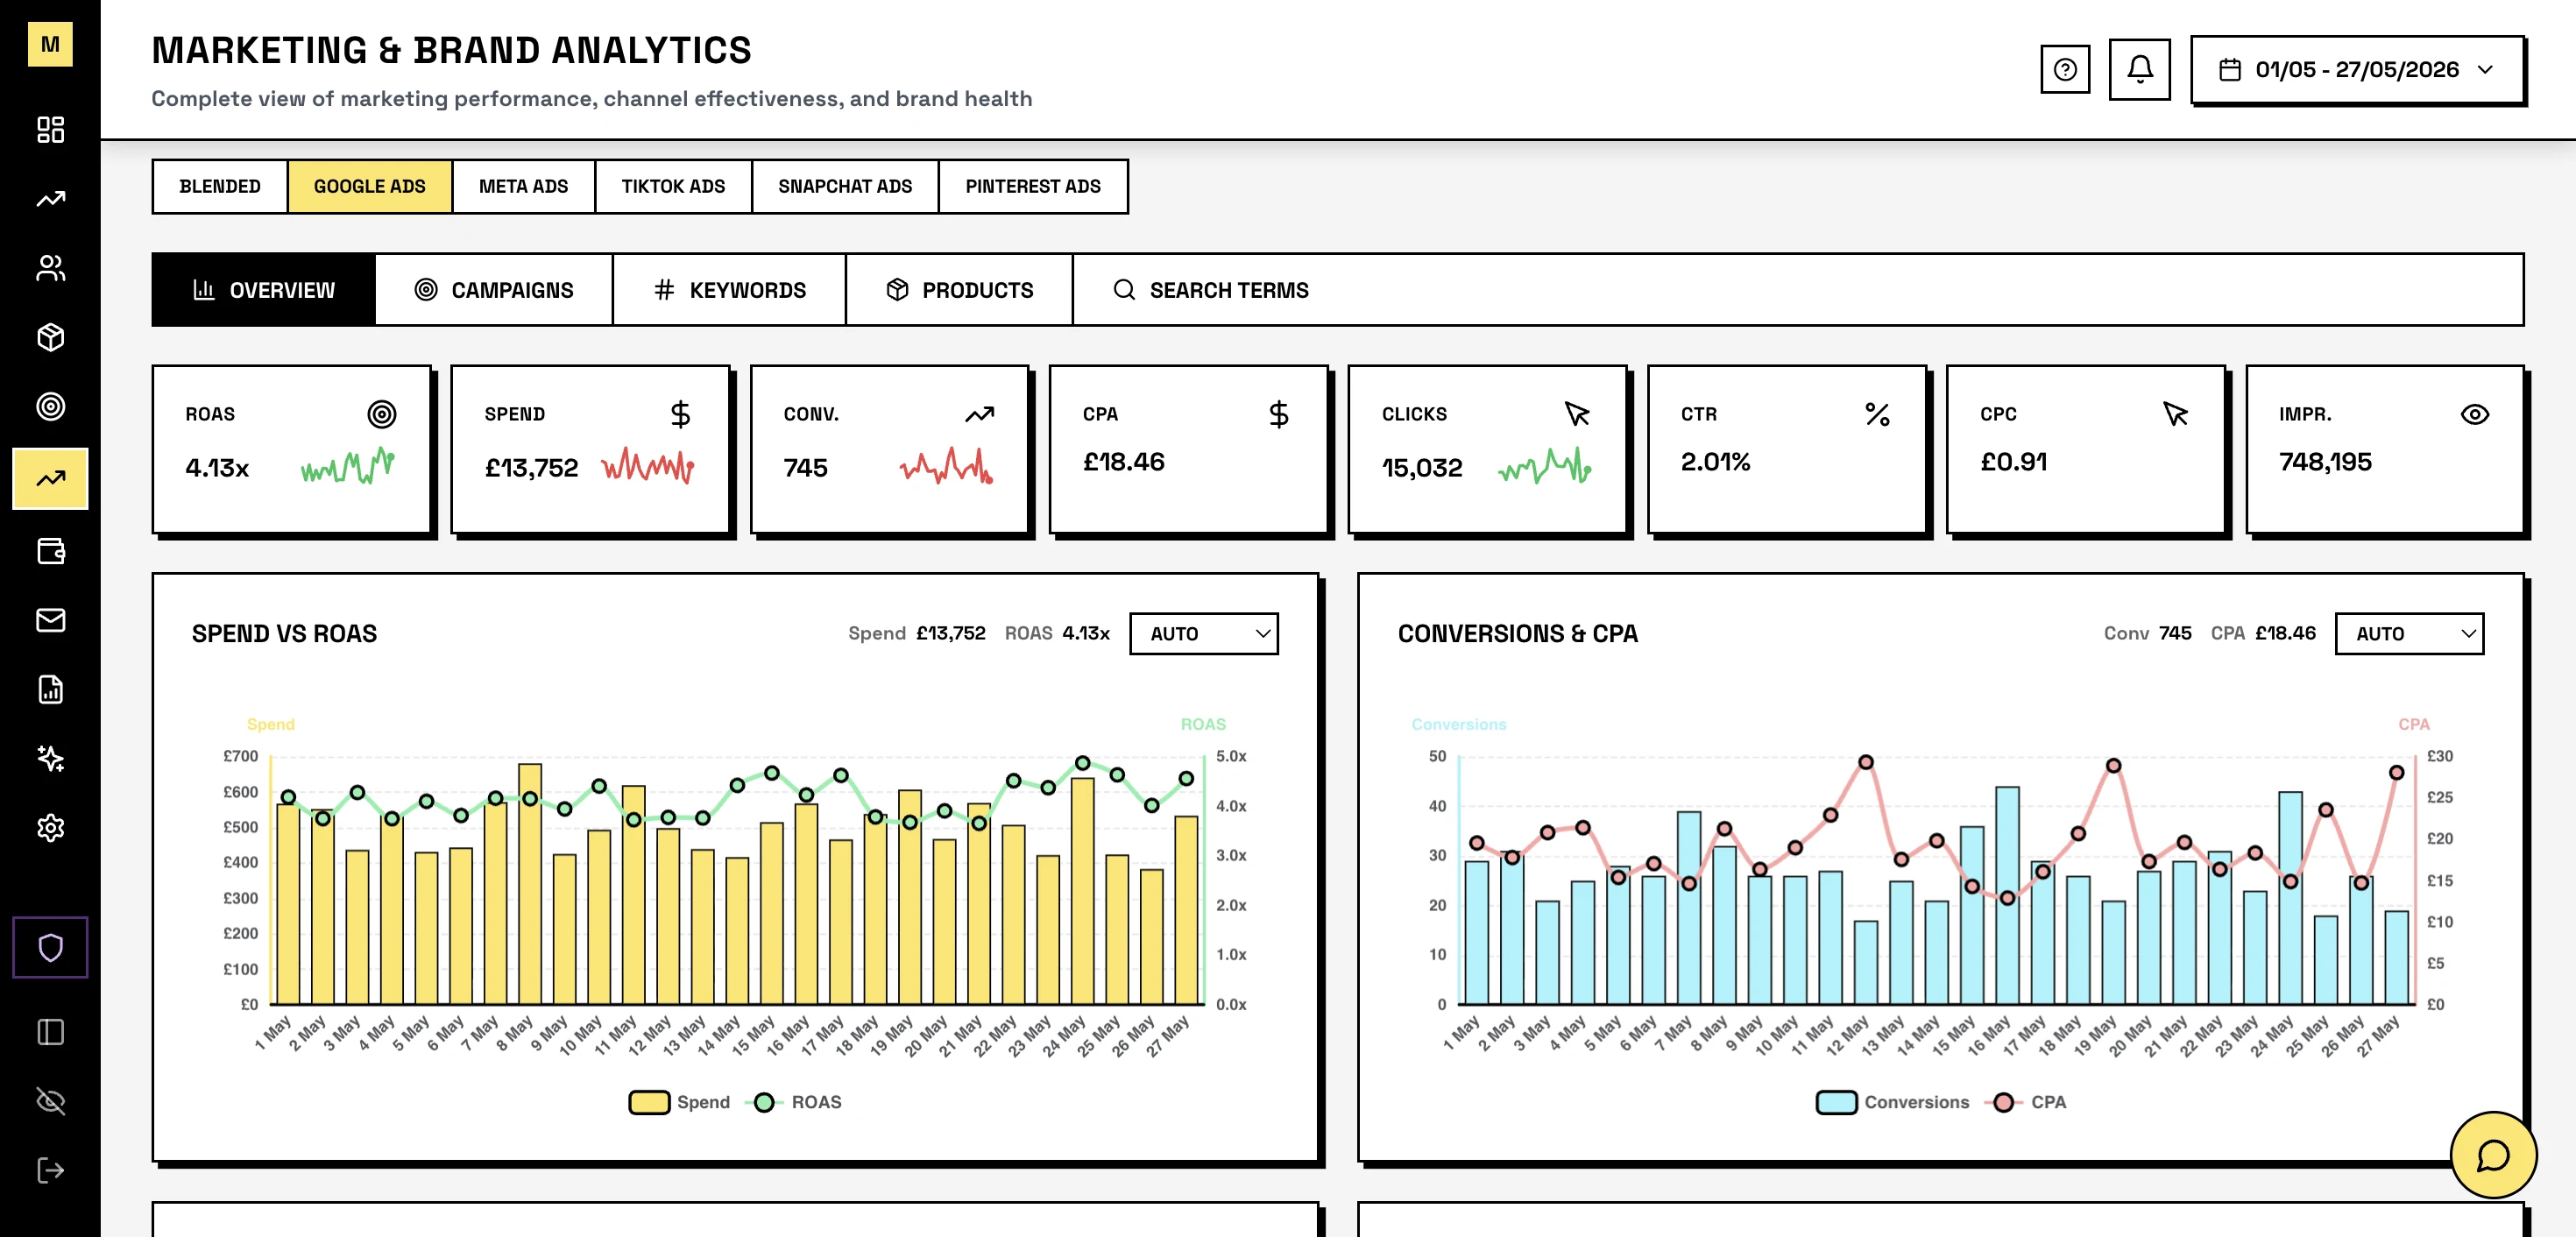Viewport: 2576px width, 1237px height.
Task: Click the 16 May conversions bar
Action: [2007, 896]
